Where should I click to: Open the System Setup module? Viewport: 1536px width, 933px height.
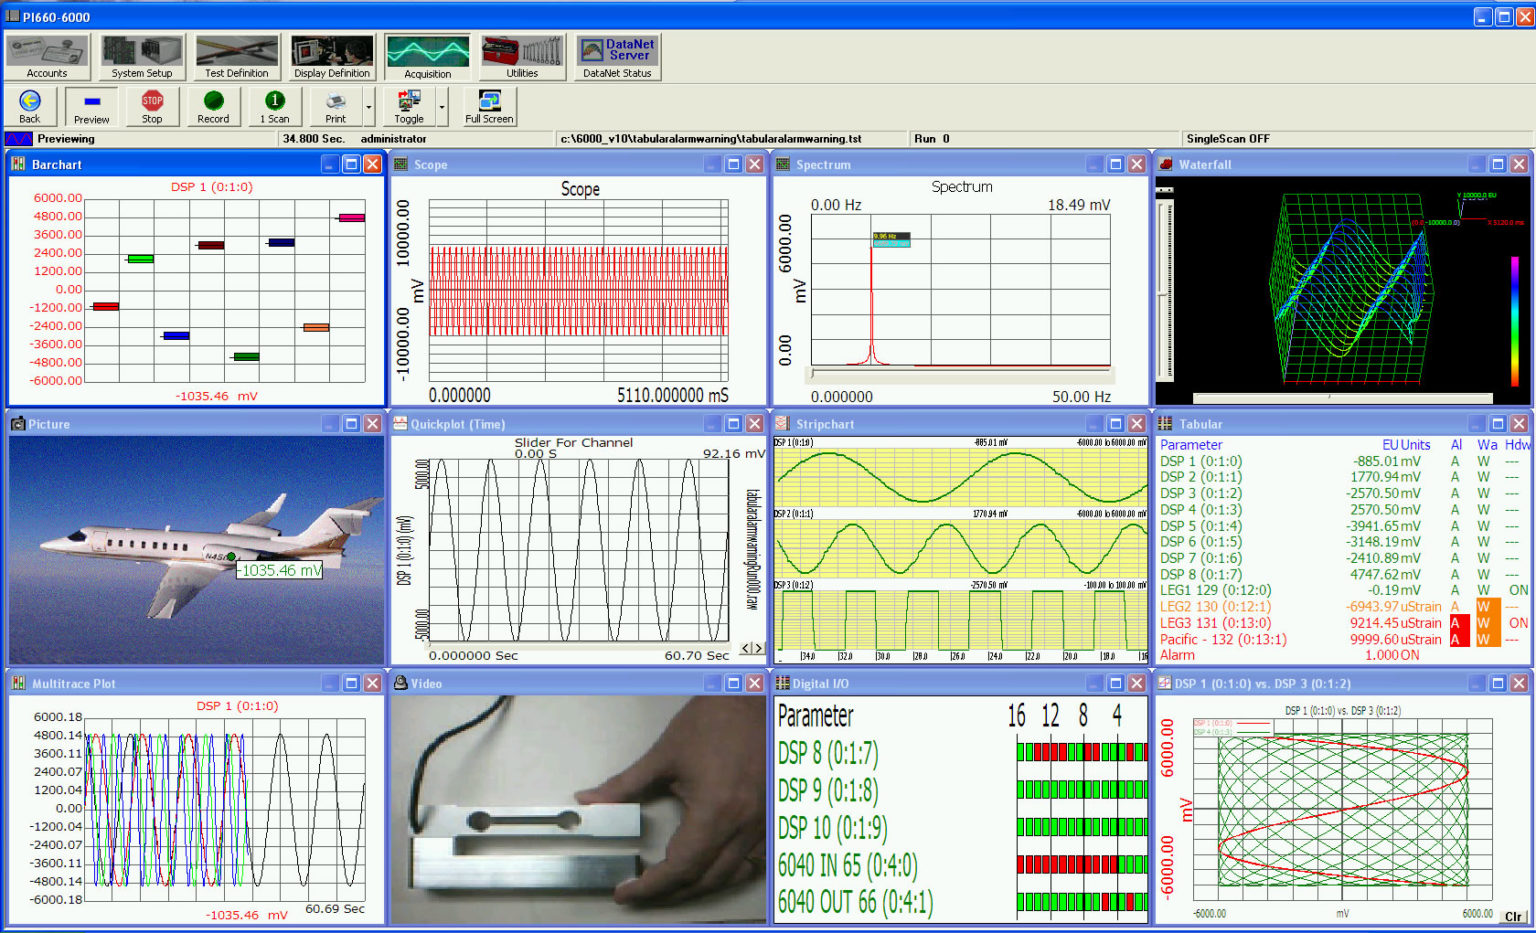click(x=142, y=55)
